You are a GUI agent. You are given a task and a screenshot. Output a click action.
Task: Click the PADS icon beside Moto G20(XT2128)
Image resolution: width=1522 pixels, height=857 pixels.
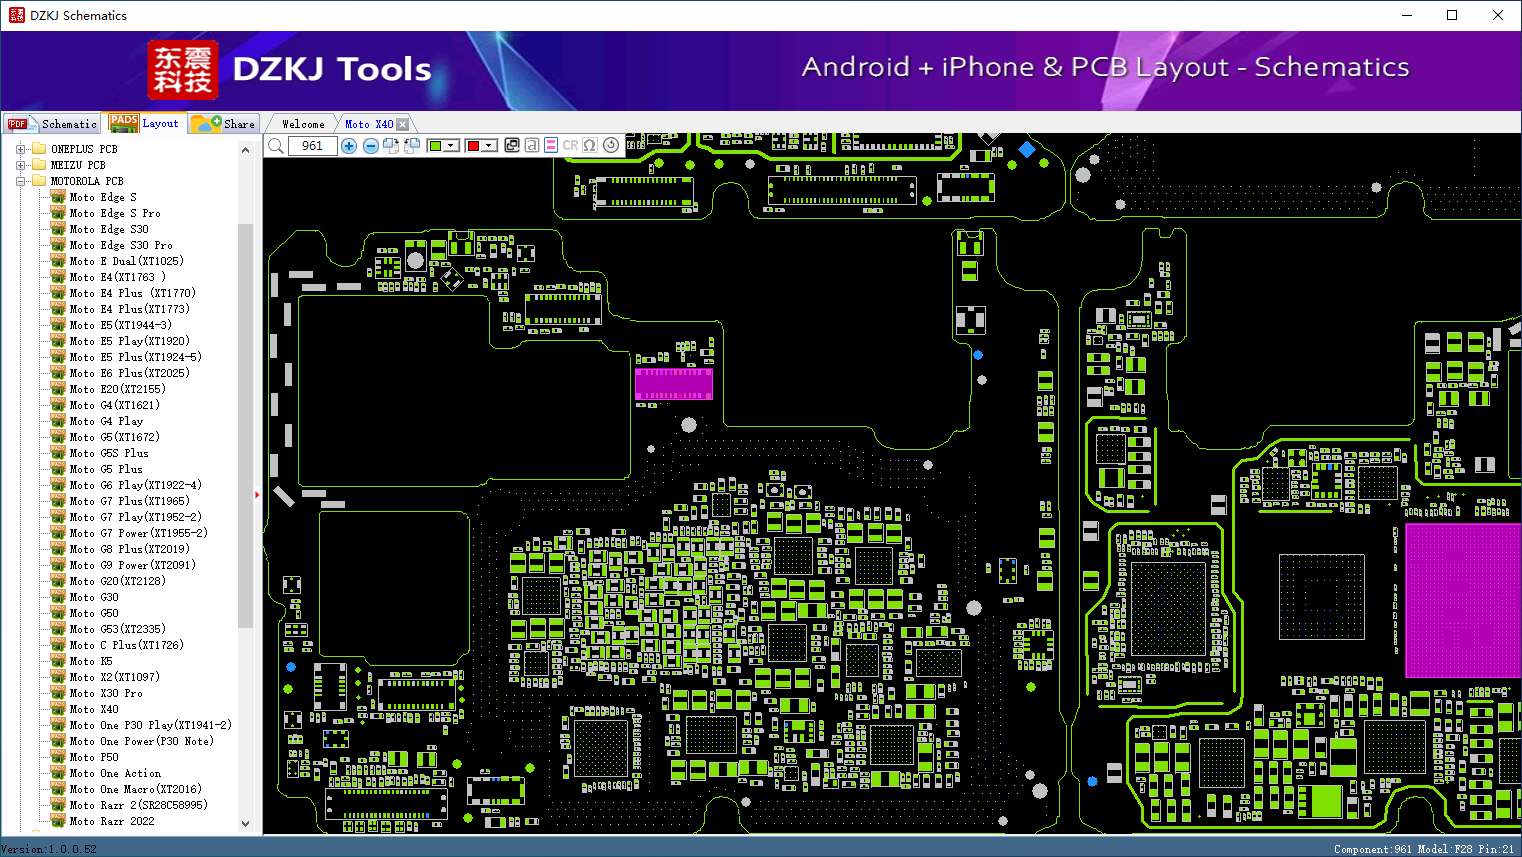[58, 581]
